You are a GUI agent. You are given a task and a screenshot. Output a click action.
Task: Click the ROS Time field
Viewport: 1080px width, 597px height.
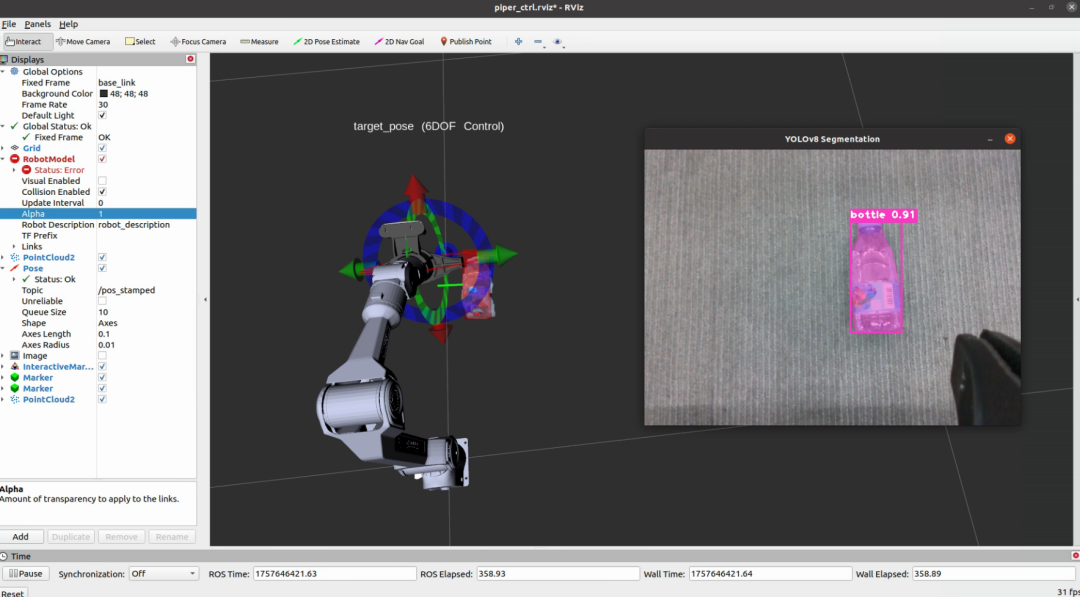[335, 574]
